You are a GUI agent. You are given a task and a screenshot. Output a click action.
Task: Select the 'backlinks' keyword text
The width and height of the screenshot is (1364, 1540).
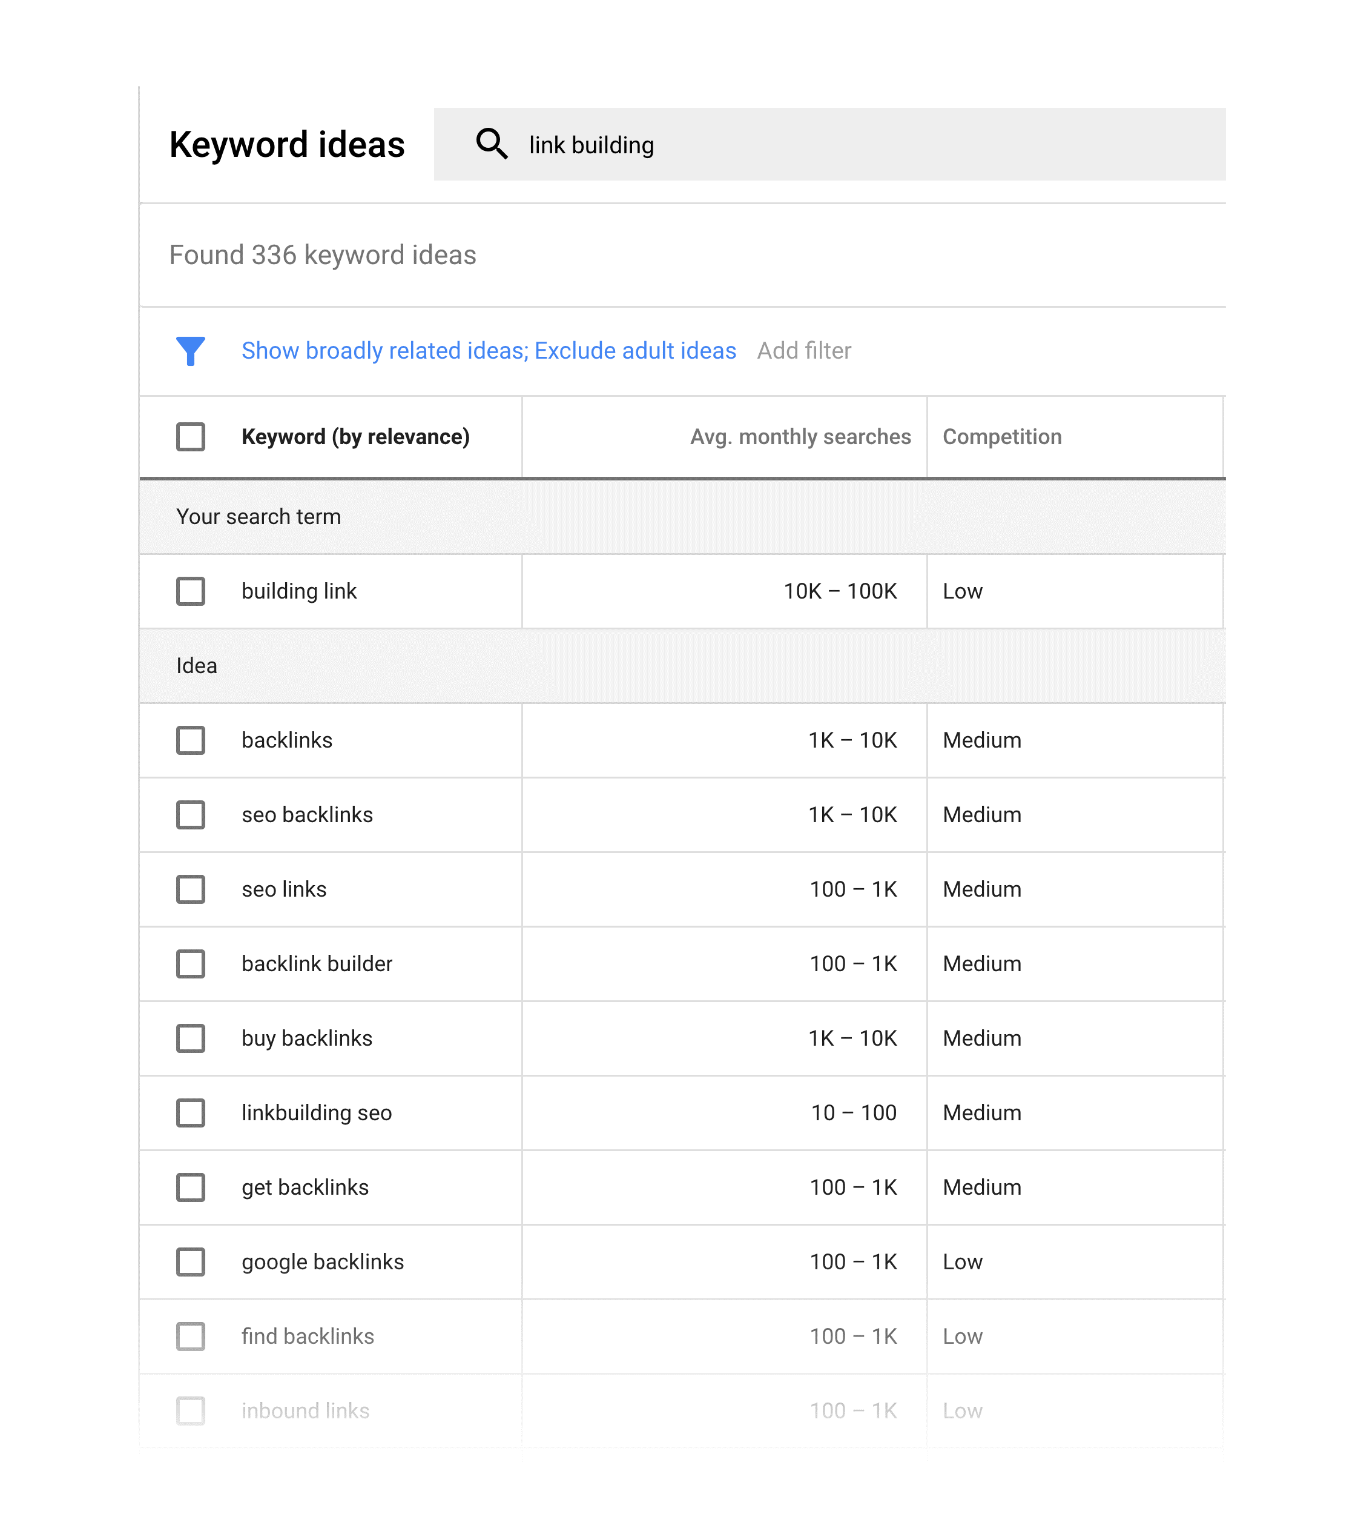(x=287, y=740)
